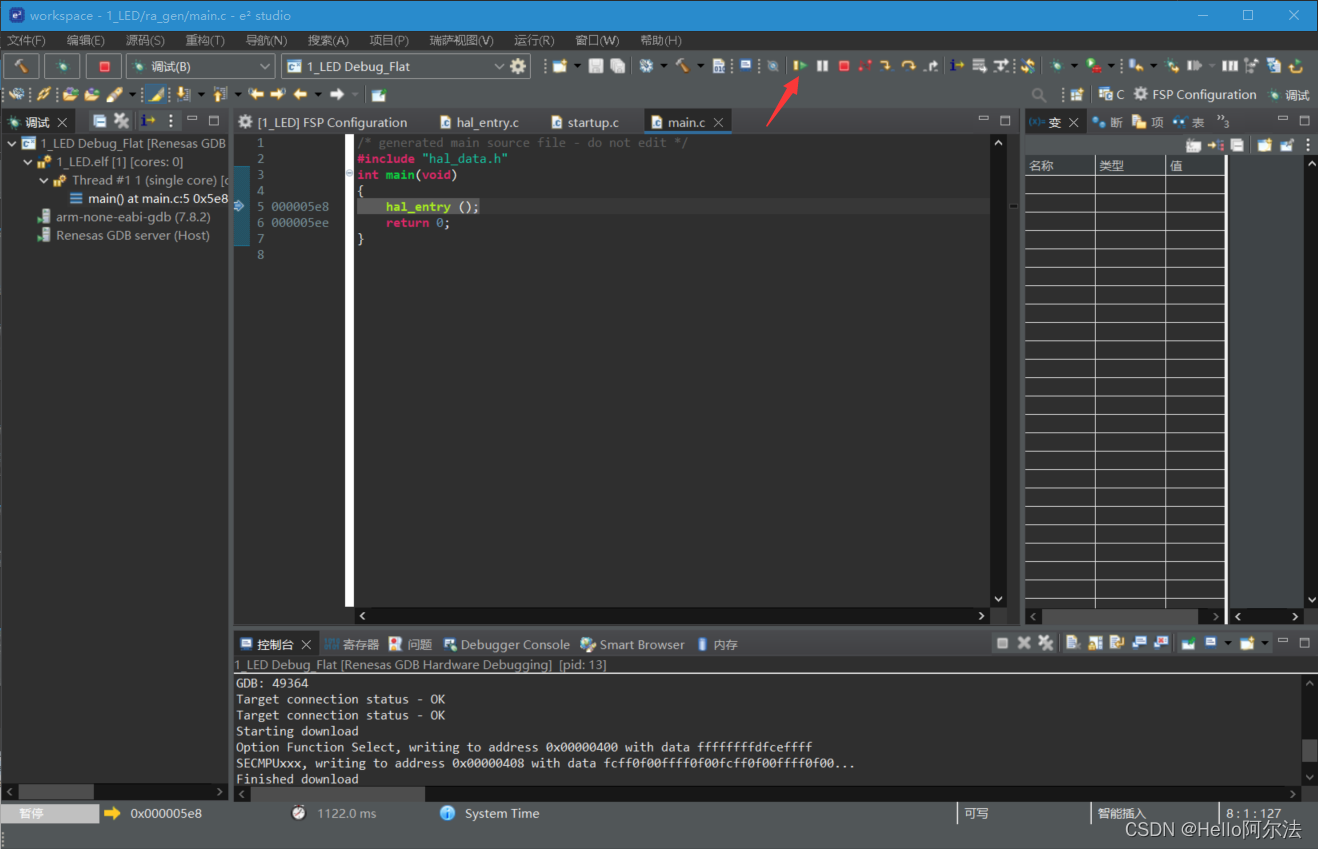
Task: Resume program execution with the green arrow
Action: point(801,65)
